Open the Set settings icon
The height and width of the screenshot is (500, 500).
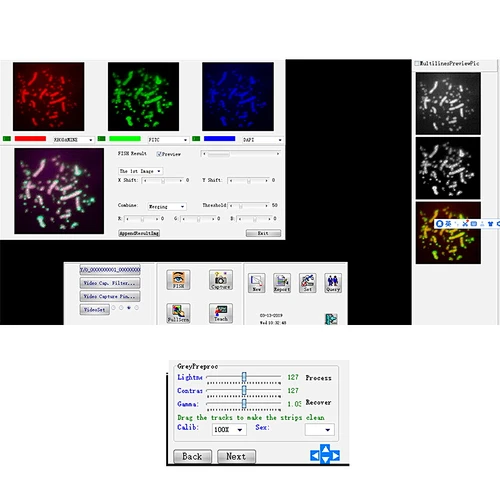[x=307, y=283]
